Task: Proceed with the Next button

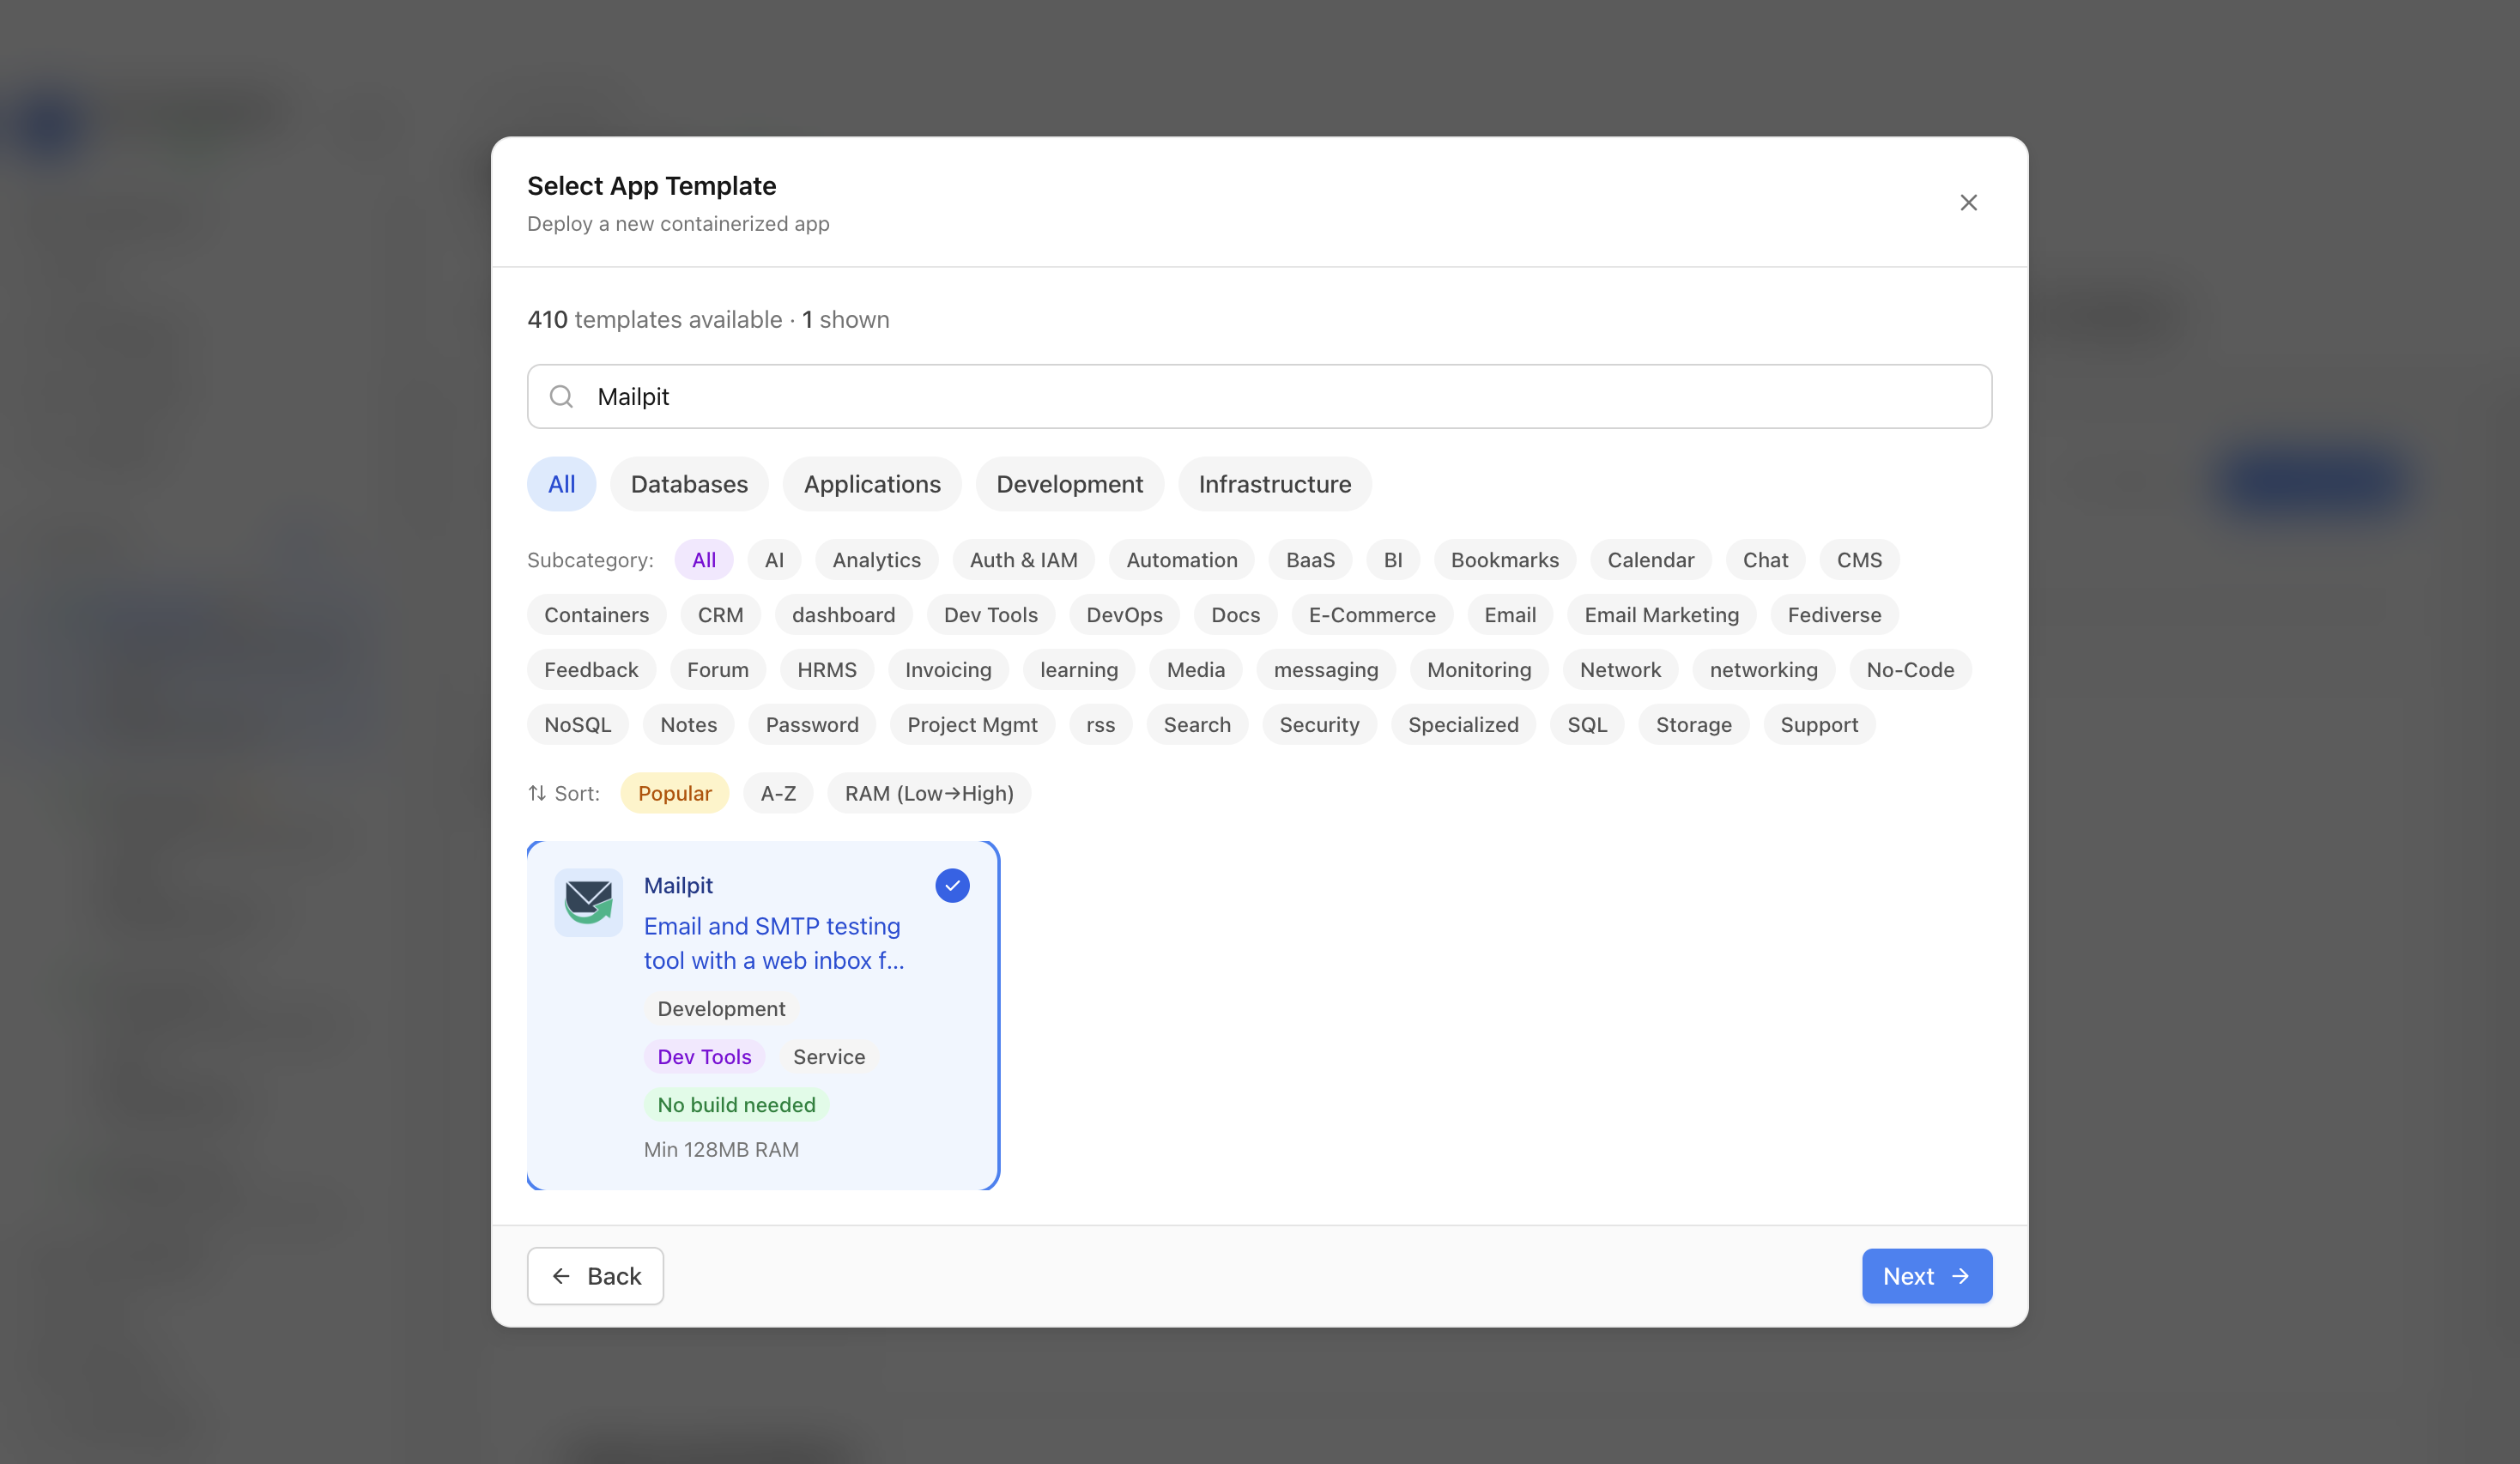Action: click(1926, 1276)
